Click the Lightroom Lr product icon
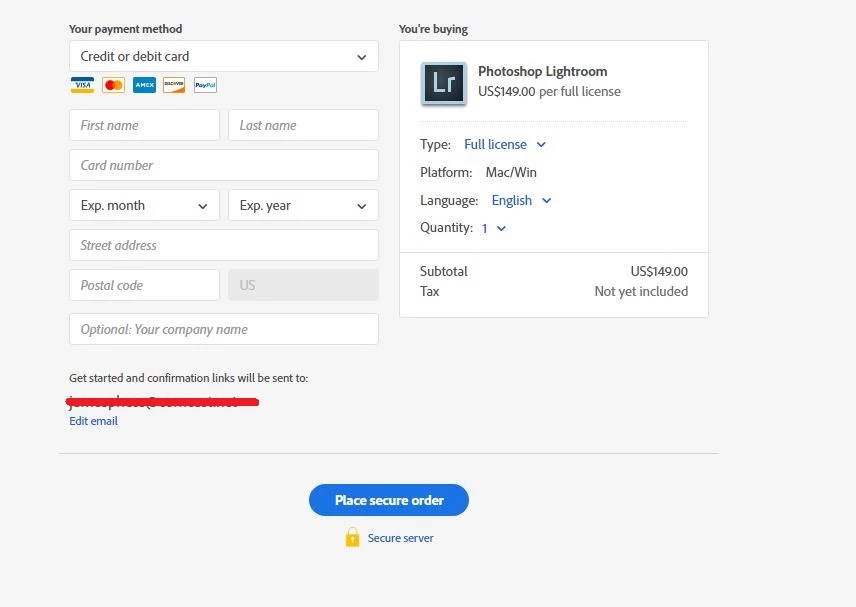856x607 pixels. pos(444,84)
